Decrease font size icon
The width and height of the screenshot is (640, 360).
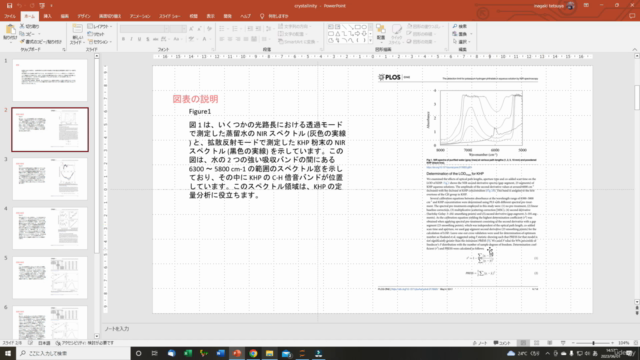click(x=199, y=29)
